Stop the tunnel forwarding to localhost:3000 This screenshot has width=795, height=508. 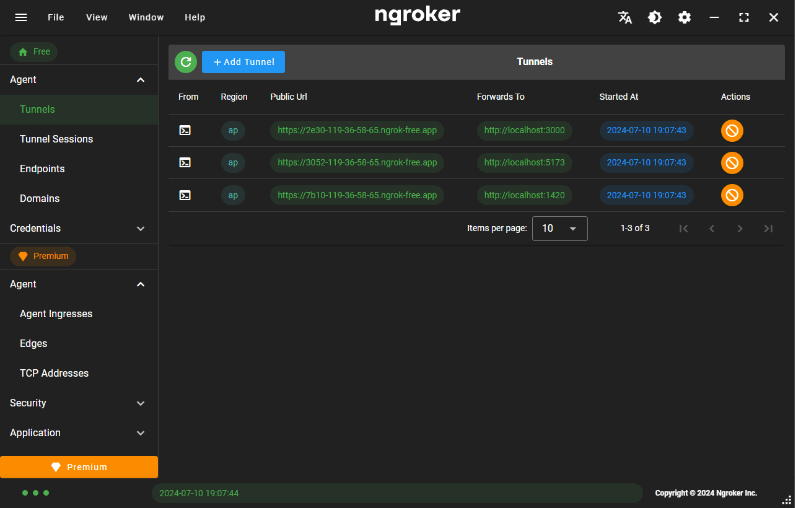[x=732, y=130]
